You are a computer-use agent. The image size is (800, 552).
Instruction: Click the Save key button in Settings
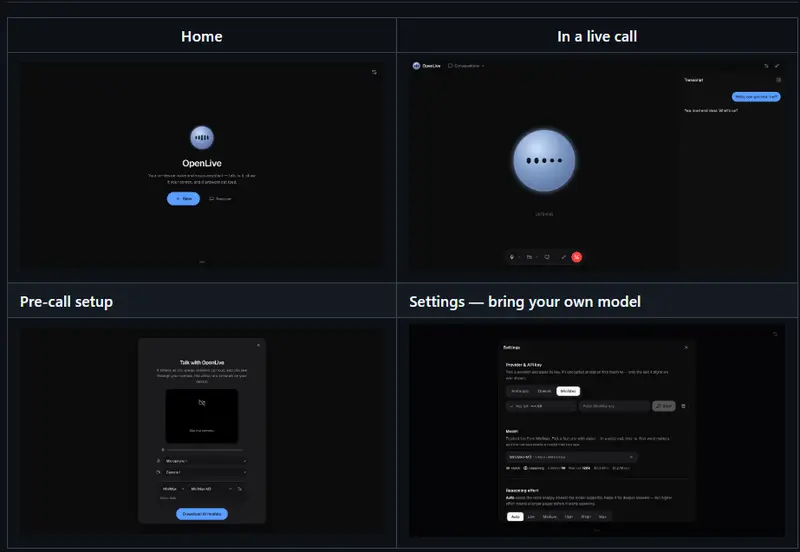point(664,406)
